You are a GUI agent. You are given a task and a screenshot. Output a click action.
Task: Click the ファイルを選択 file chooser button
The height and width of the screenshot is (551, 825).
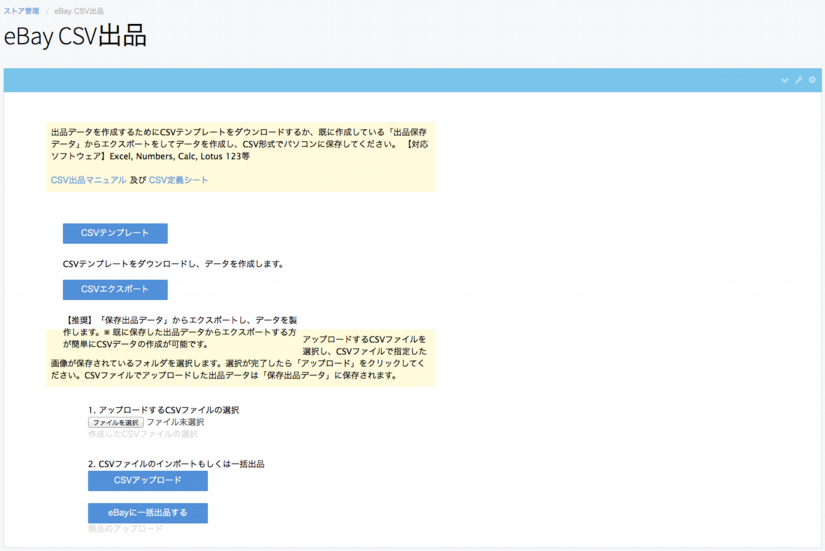(x=115, y=423)
